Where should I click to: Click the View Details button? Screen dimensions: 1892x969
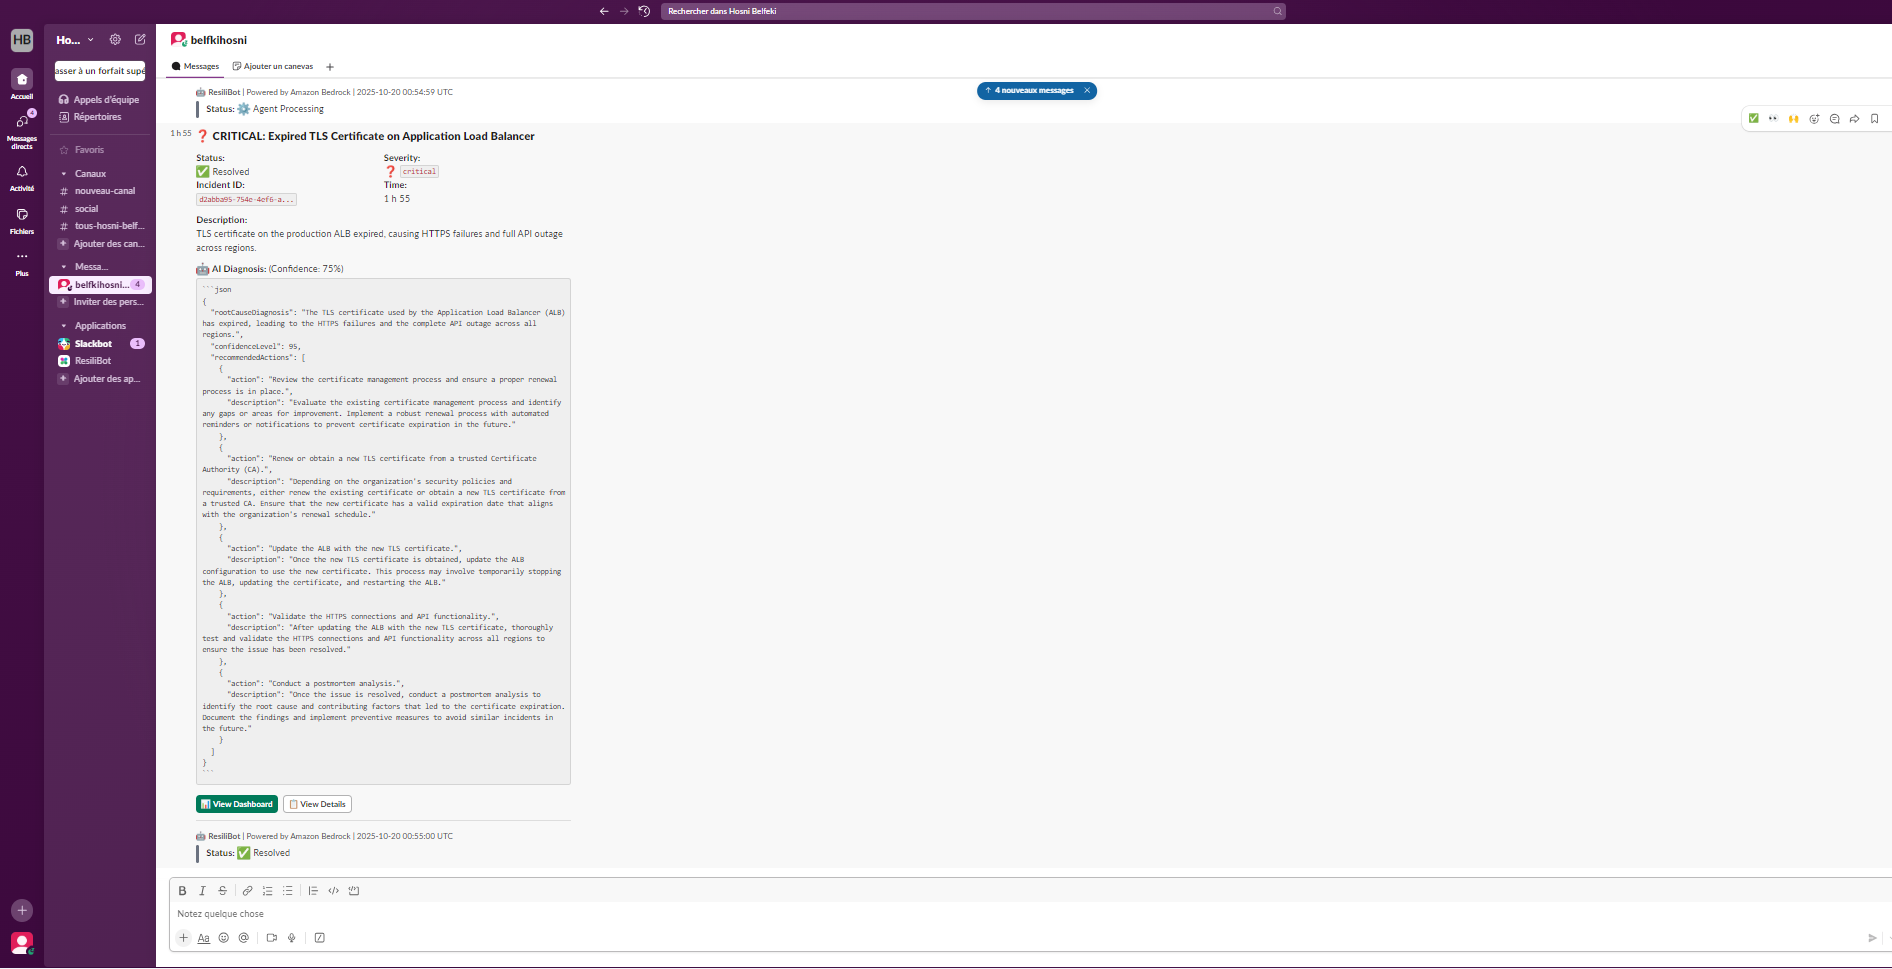point(317,804)
